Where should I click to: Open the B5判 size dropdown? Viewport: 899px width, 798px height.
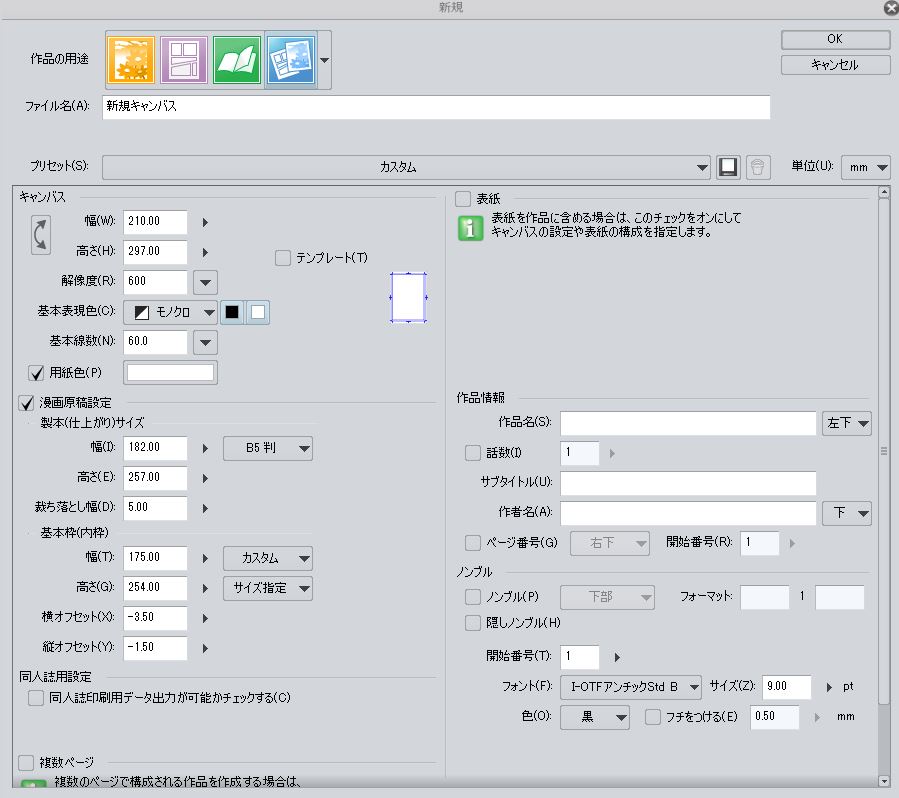pyautogui.click(x=267, y=449)
